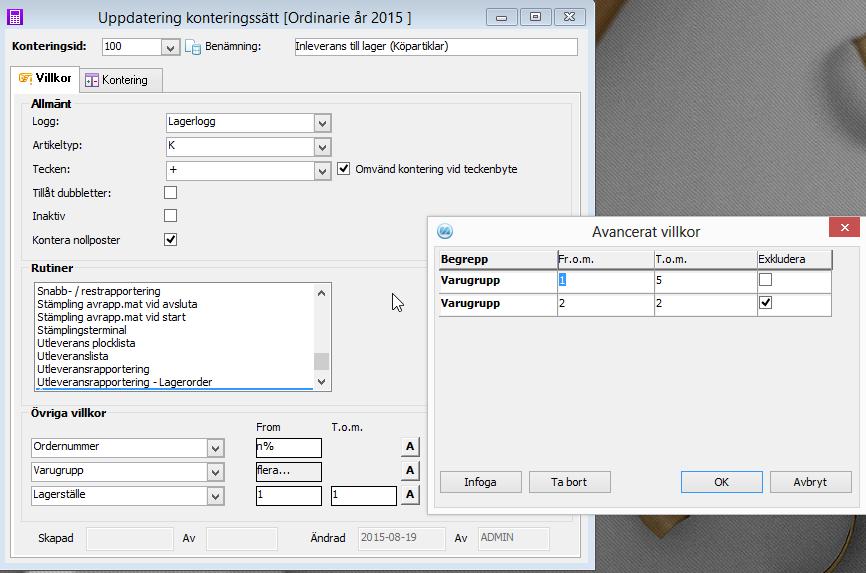
Task: Click the Exkludera column header
Action: [794, 259]
